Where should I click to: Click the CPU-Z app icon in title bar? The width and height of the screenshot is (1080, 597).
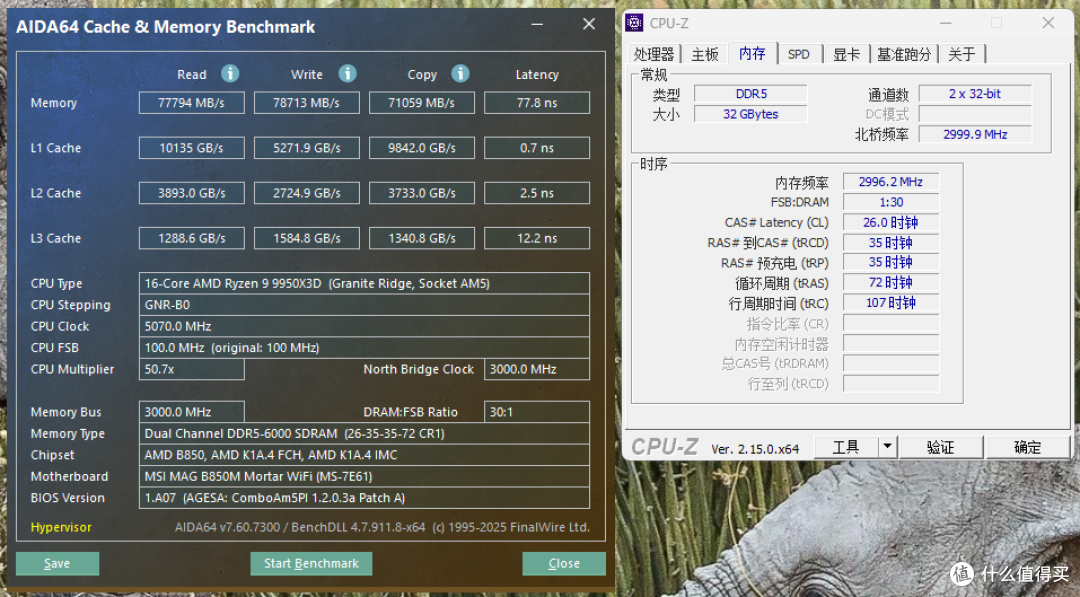(634, 23)
